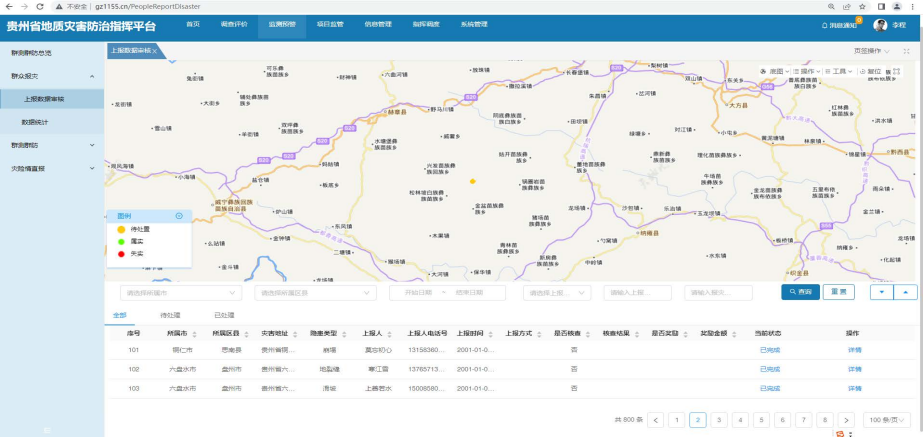Click the 重置 reset button

839,292
